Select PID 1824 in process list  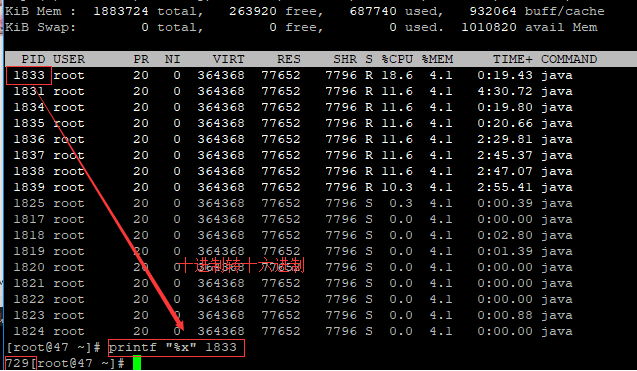pos(29,331)
